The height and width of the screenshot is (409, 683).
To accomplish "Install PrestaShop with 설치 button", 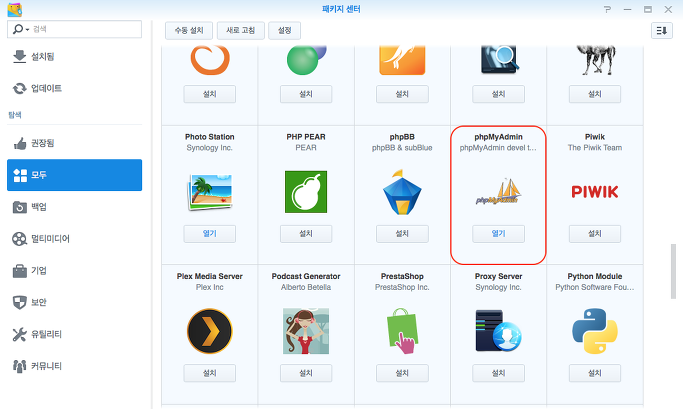I will [x=402, y=373].
